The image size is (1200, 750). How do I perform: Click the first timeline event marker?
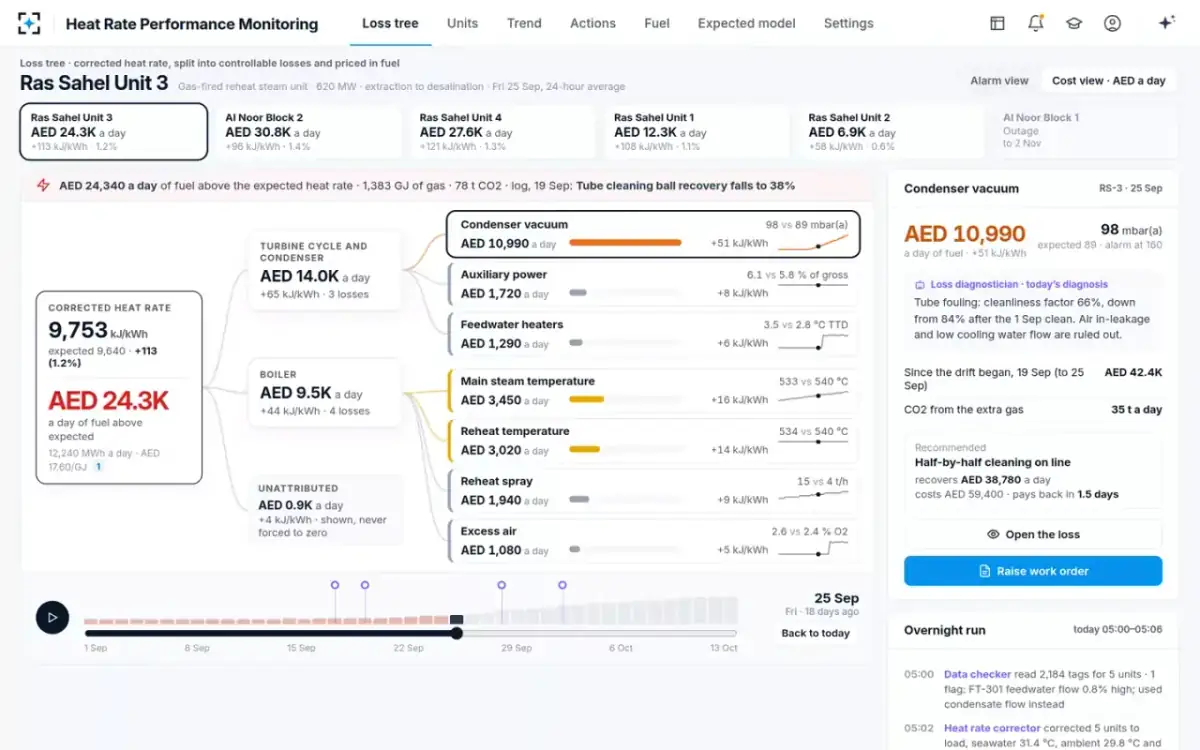pyautogui.click(x=335, y=585)
